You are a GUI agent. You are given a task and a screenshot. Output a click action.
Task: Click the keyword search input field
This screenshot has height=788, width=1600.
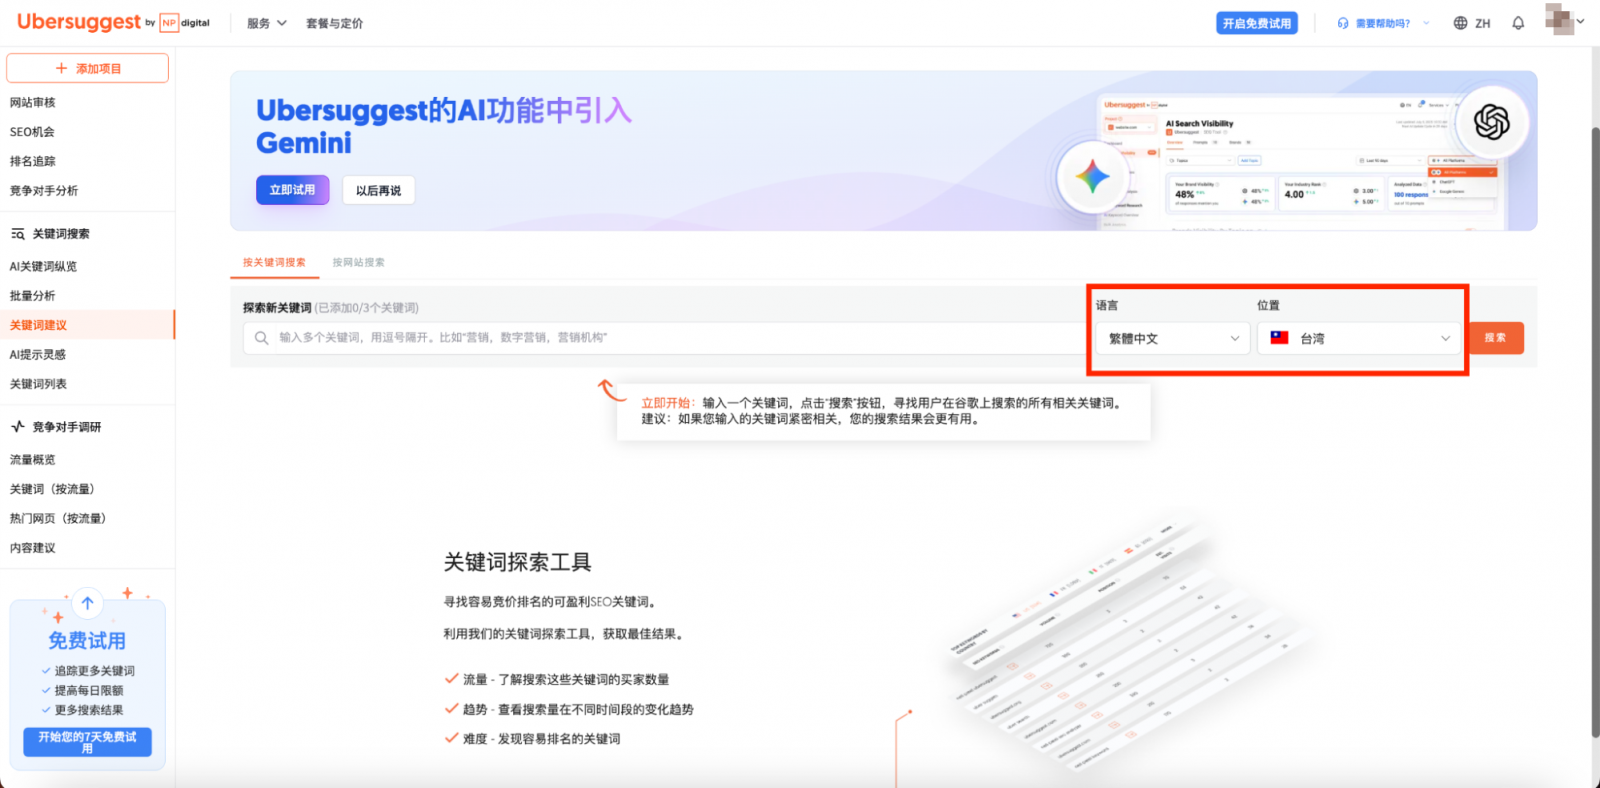(x=664, y=338)
